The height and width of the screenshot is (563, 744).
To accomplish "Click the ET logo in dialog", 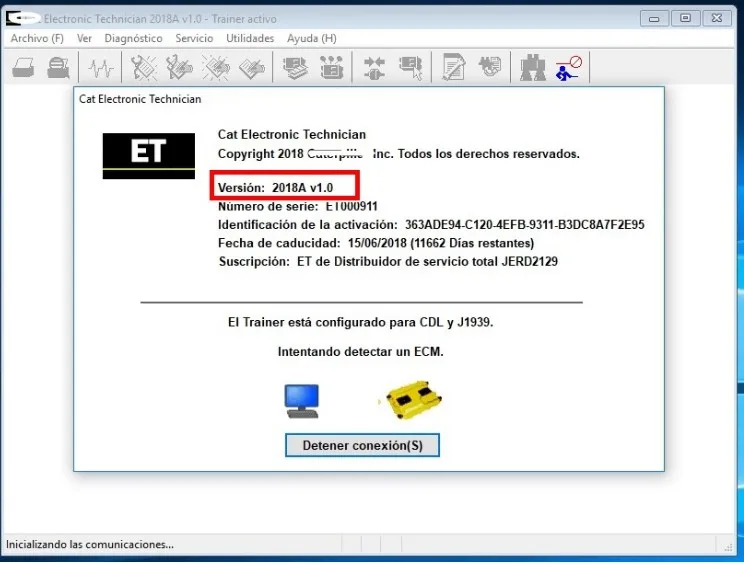I will pyautogui.click(x=149, y=156).
